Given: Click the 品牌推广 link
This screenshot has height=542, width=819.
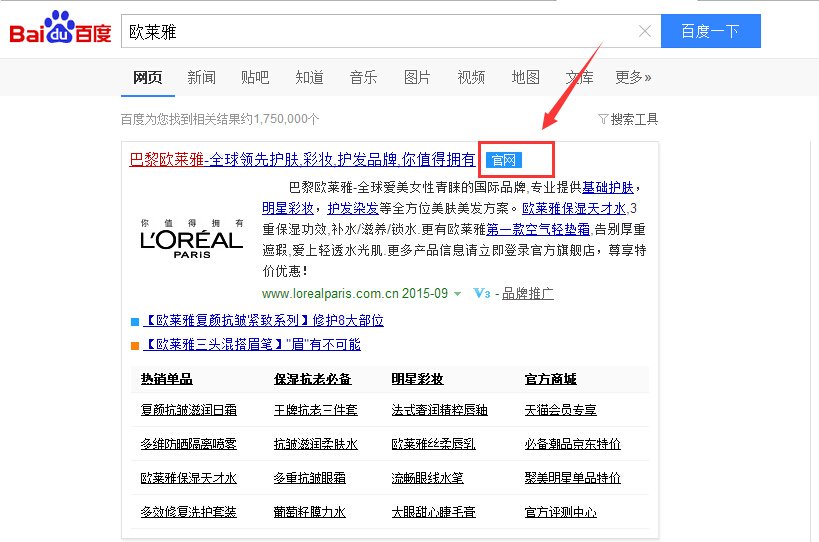Looking at the screenshot, I should (x=528, y=294).
